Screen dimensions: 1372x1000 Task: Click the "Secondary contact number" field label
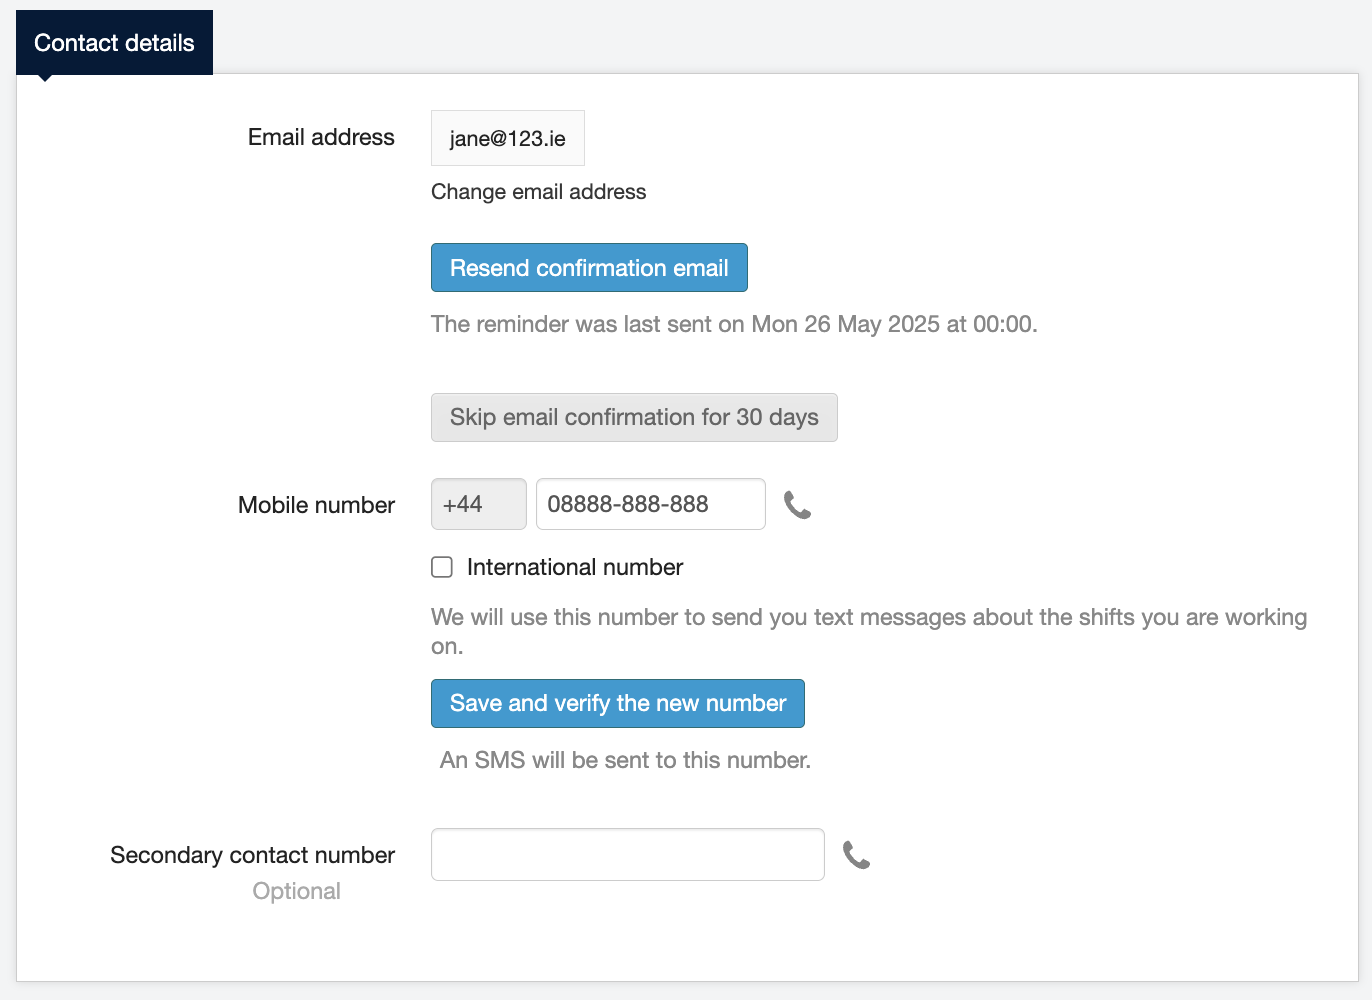pos(252,855)
